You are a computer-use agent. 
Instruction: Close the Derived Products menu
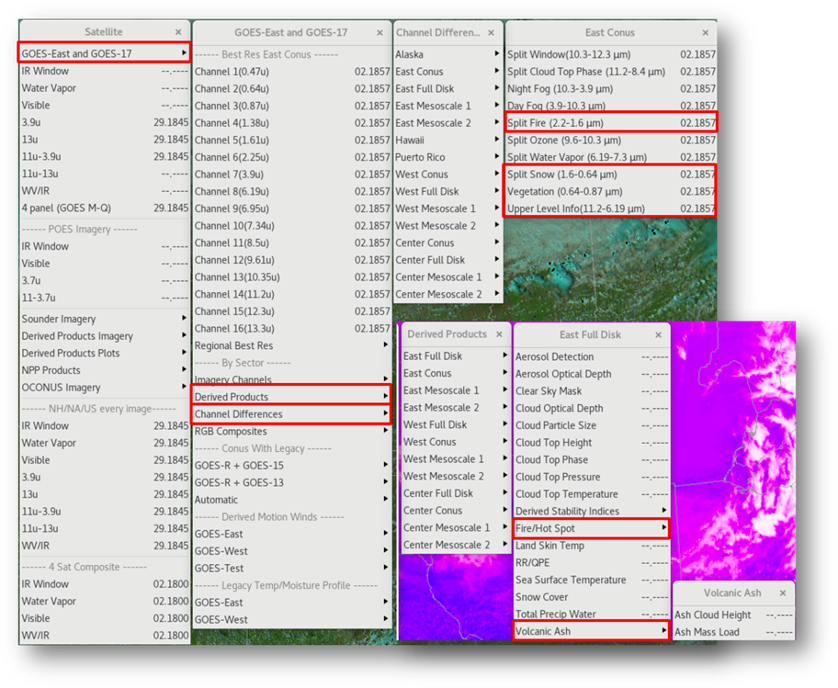[499, 334]
